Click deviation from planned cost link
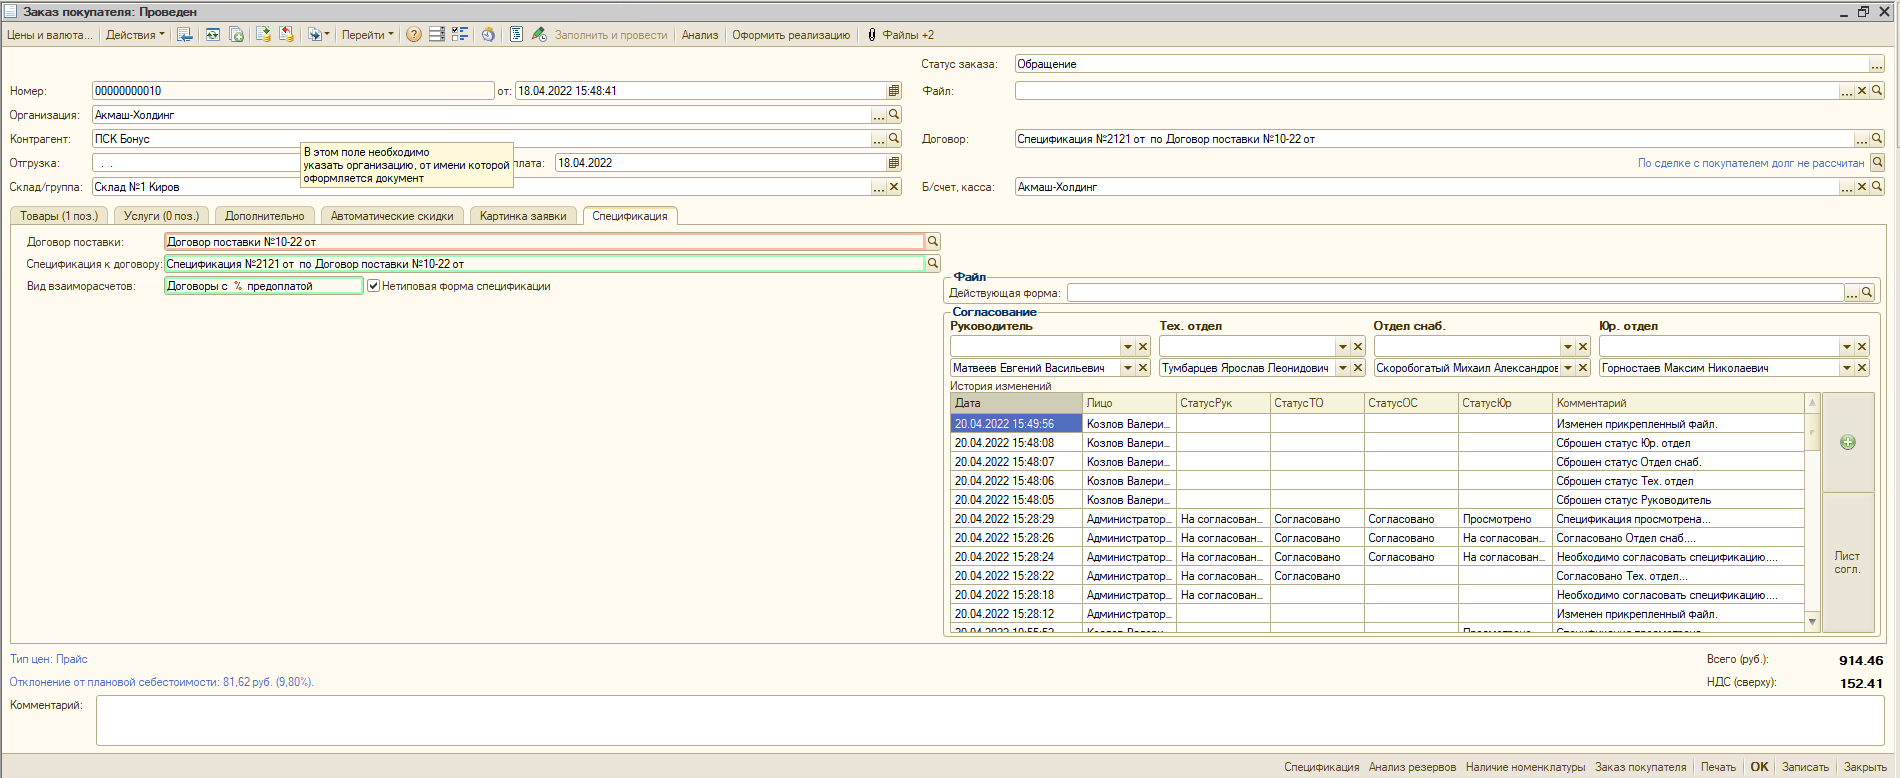 click(x=162, y=682)
